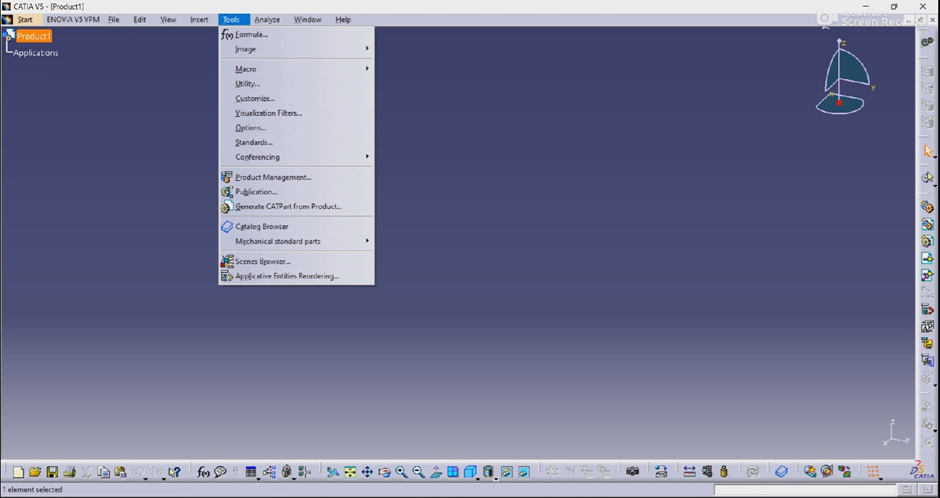Expand the Macro submenu
Viewport: 940px width, 498px height.
[x=297, y=69]
